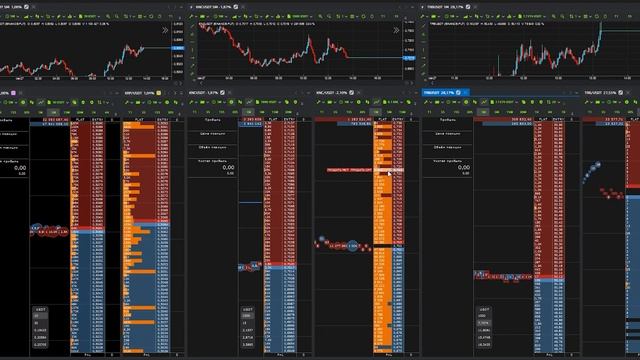640x360 pixels.
Task: Click FLAT header in the TRBUSDT 28,17% order book
Action: (x=543, y=120)
